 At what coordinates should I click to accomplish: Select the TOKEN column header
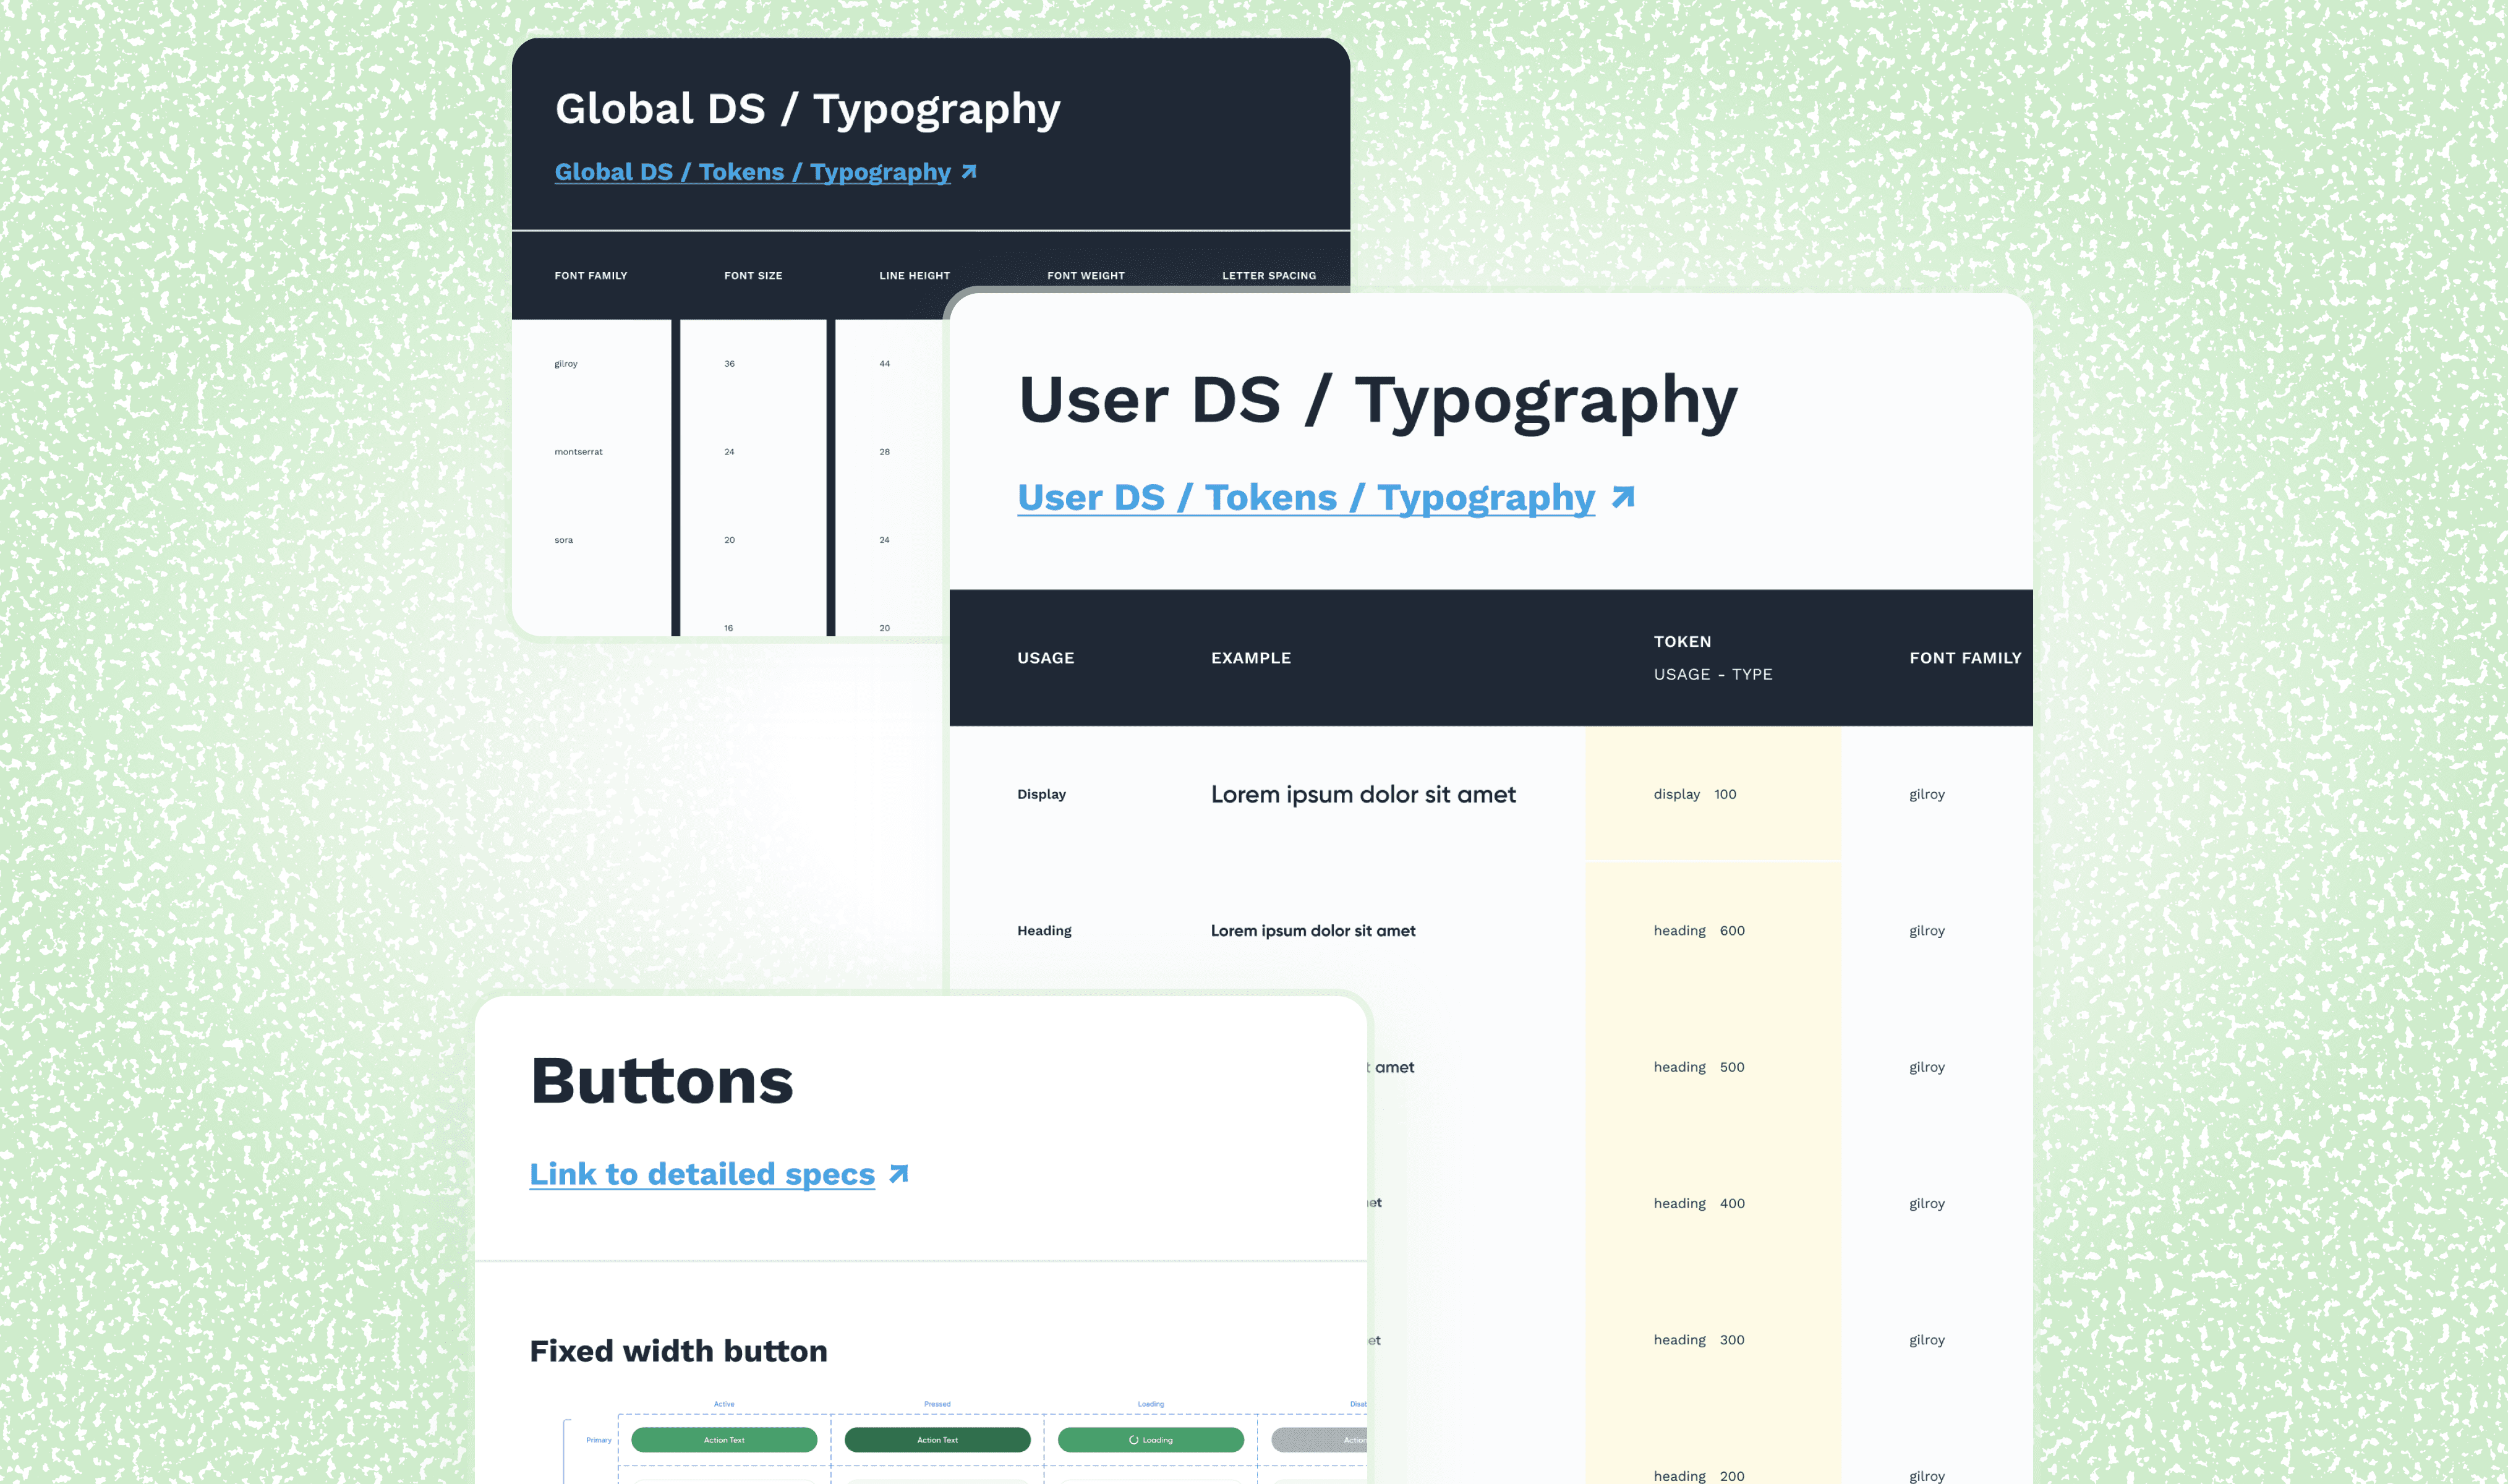tap(1682, 642)
